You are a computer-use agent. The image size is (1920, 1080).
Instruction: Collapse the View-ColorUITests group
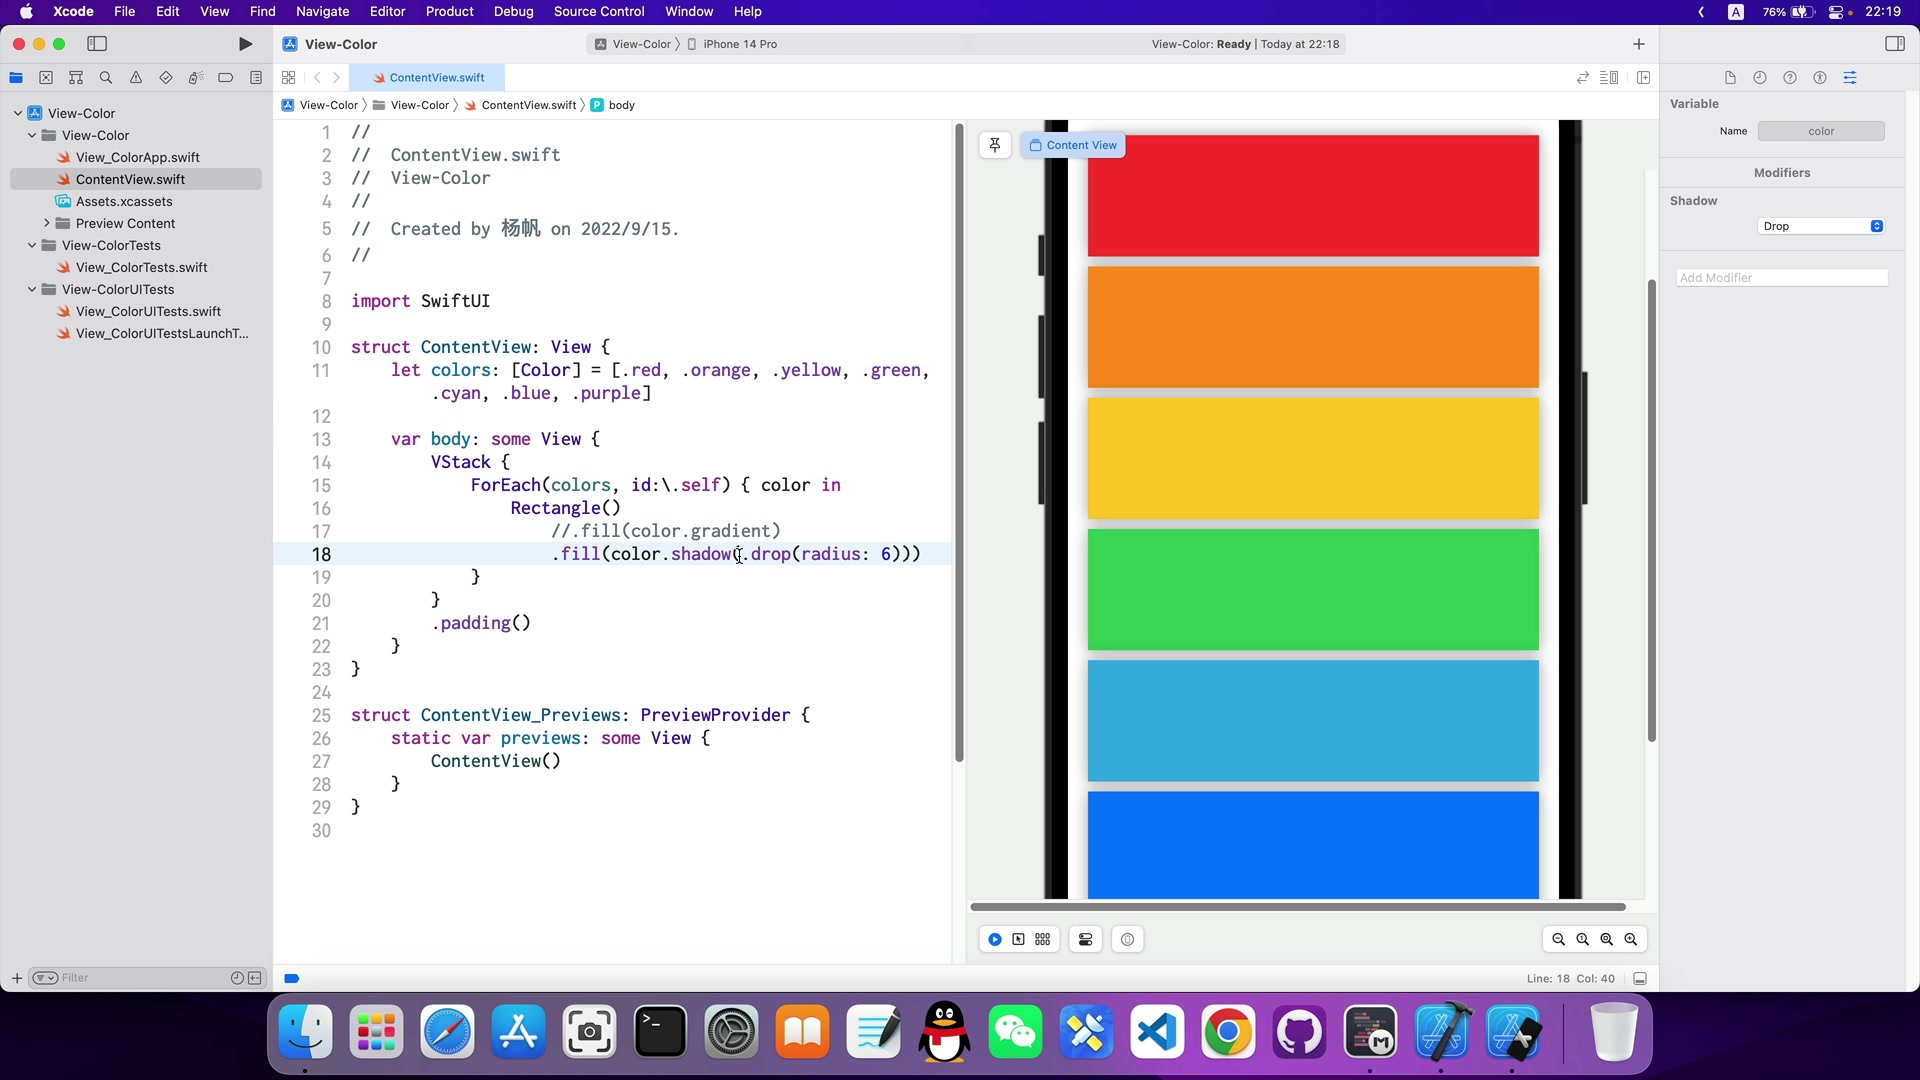32,289
